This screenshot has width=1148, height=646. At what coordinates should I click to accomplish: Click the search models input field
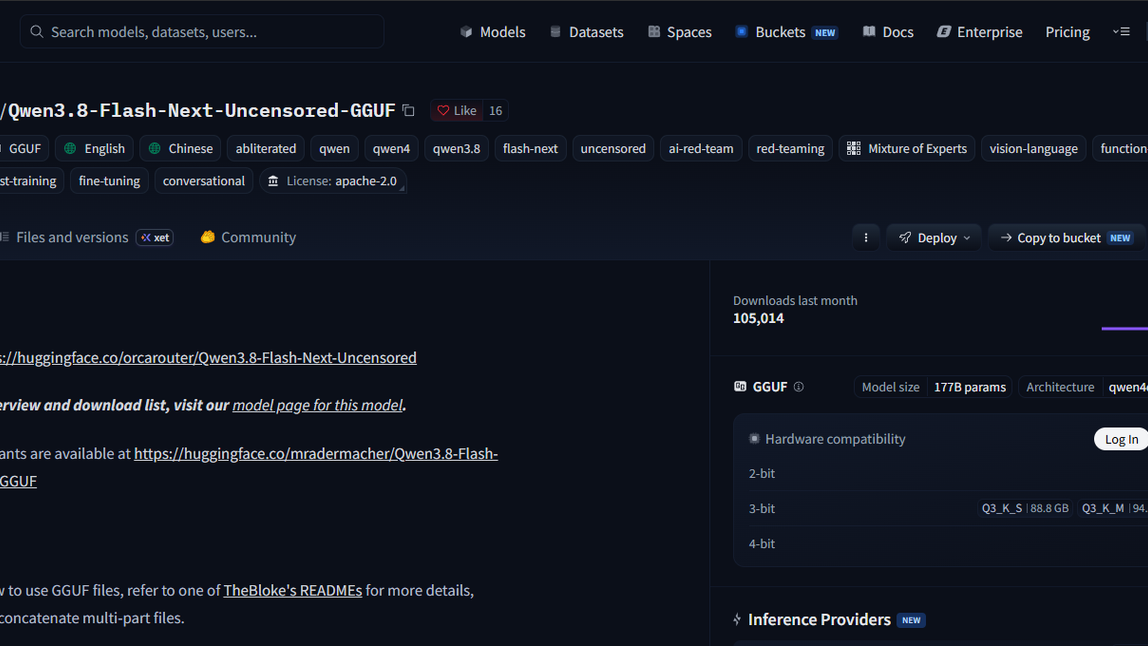(202, 31)
